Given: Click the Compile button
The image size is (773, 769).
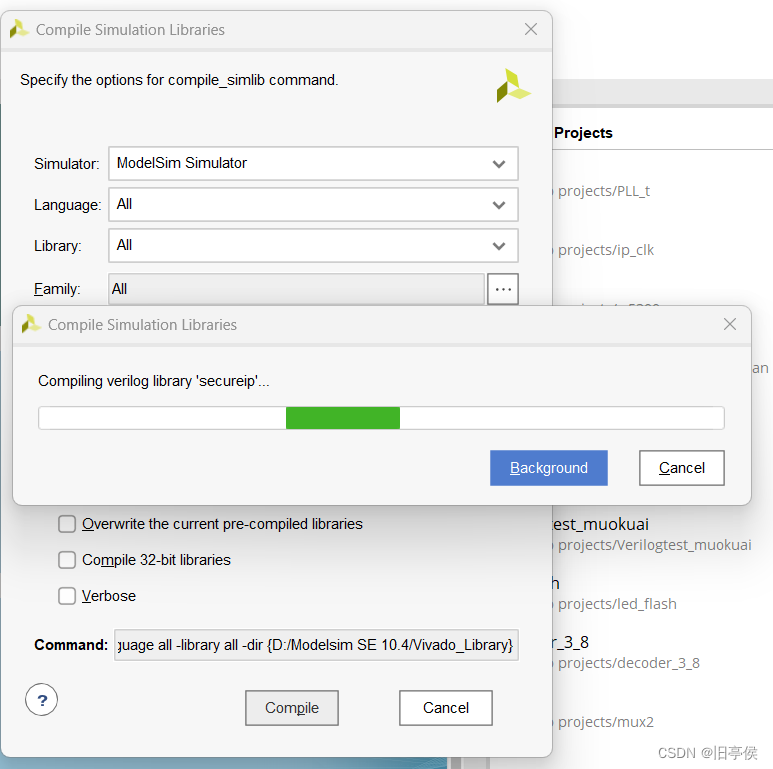Looking at the screenshot, I should click(x=292, y=707).
